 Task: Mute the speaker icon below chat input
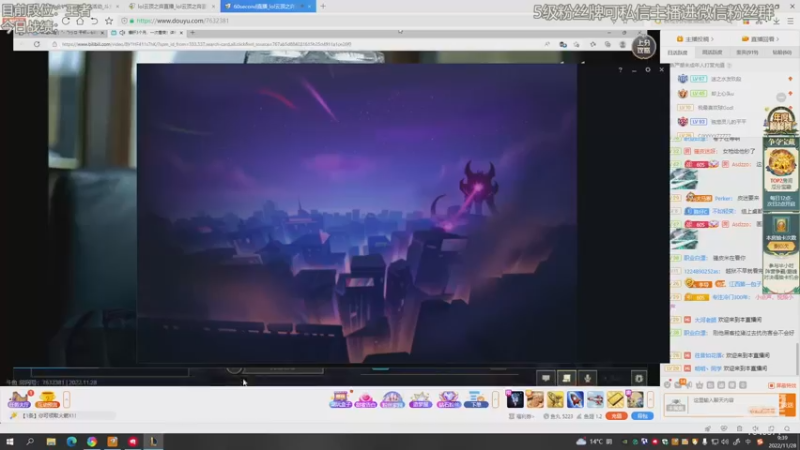(755, 429)
